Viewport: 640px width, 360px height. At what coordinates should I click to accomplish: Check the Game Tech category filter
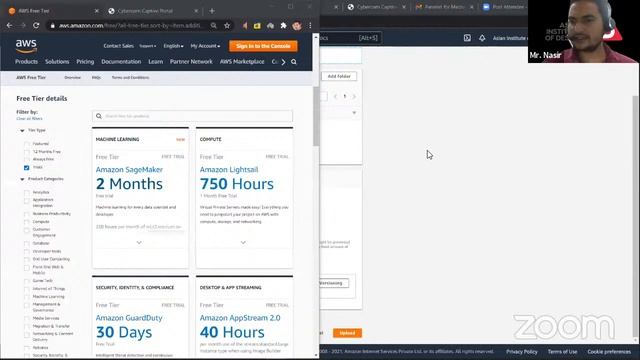27,281
